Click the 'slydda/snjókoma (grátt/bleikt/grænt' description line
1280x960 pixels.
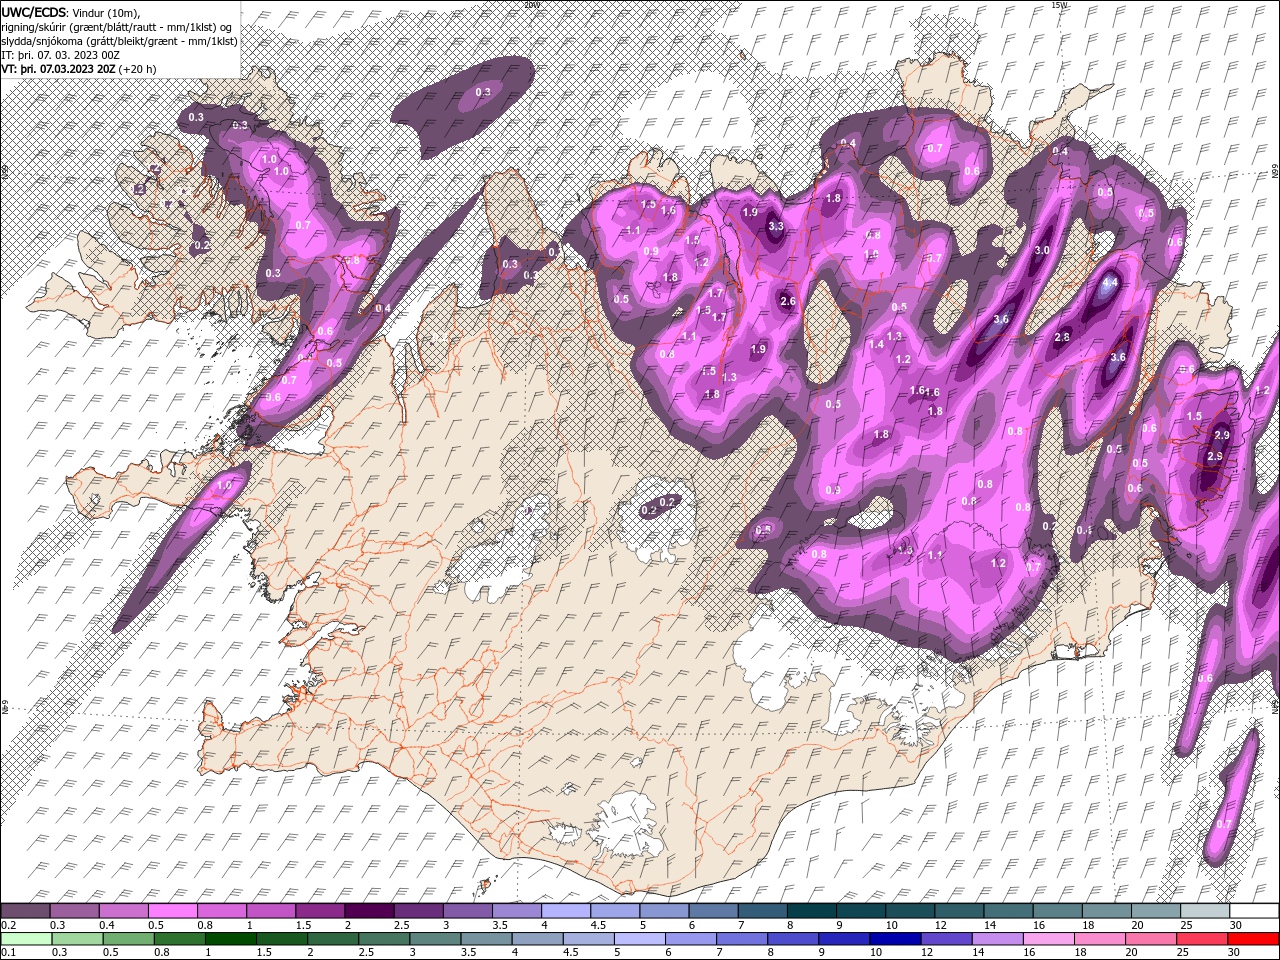(x=119, y=41)
